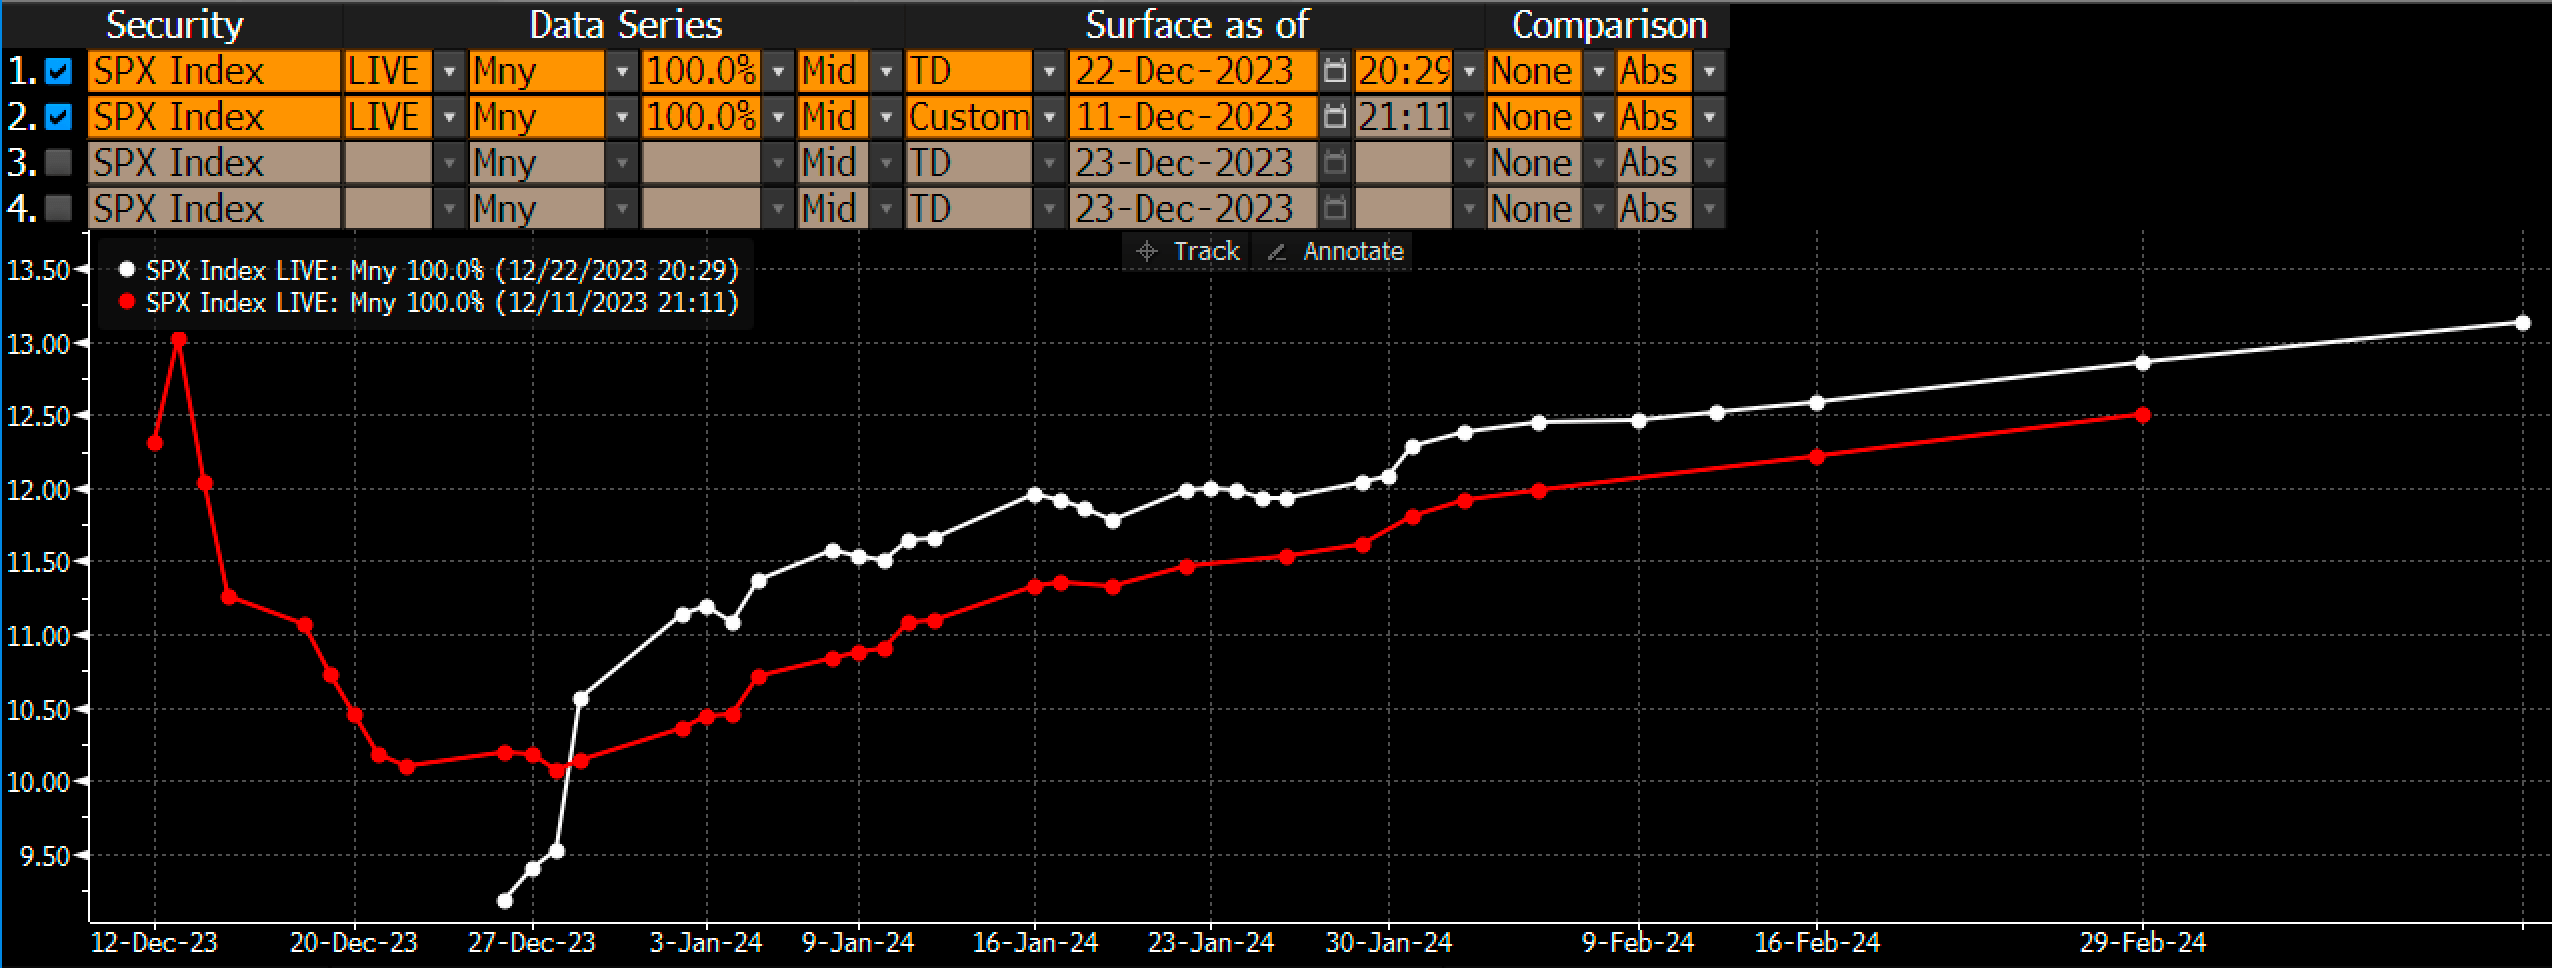Open the TD dropdown in row 3
The height and width of the screenshot is (968, 2552).
[1050, 163]
